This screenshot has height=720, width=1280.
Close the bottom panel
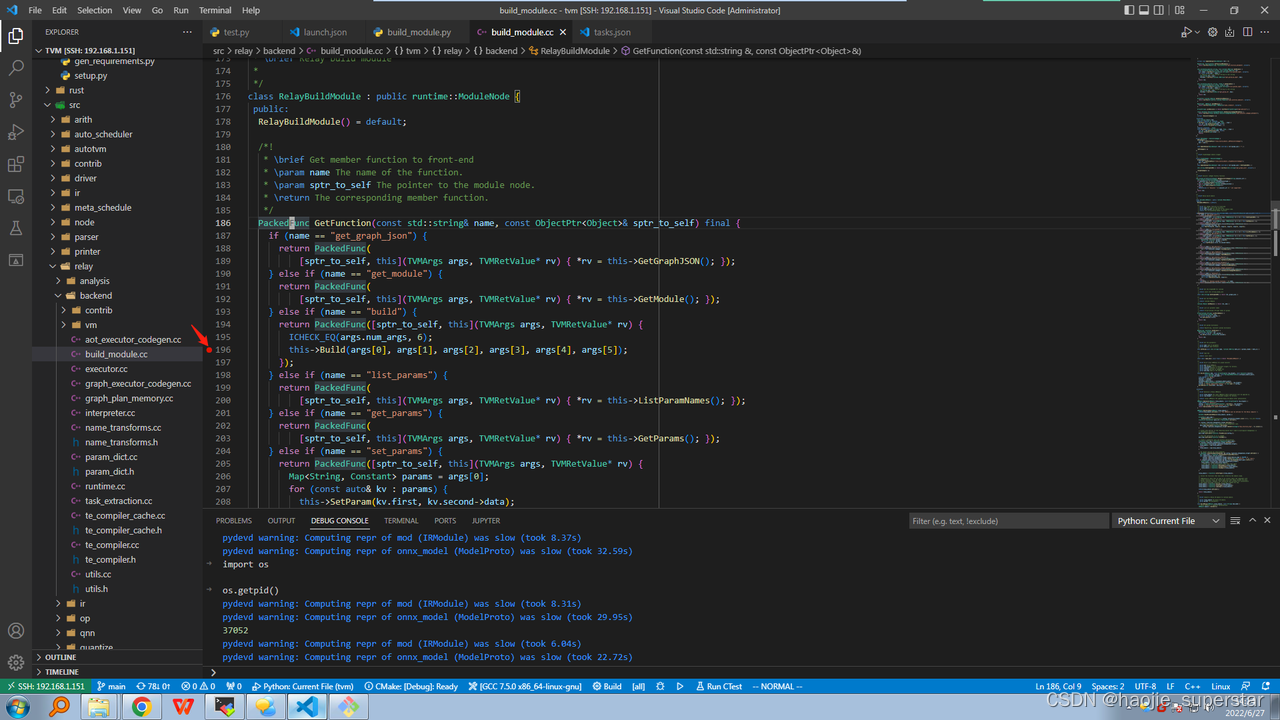(x=1268, y=521)
